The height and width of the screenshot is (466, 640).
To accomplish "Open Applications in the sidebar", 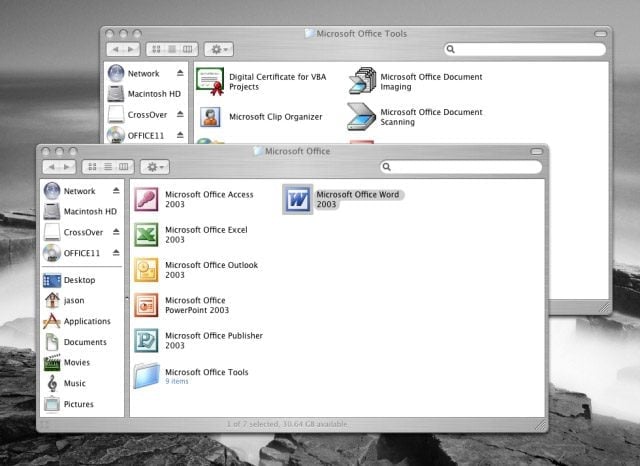I will (x=77, y=321).
